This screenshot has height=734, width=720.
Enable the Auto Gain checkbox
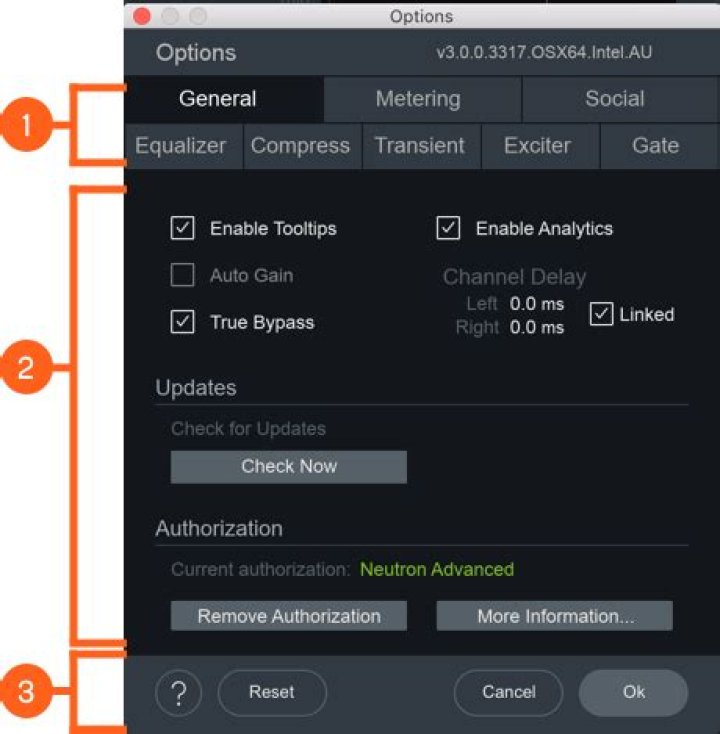[x=182, y=275]
